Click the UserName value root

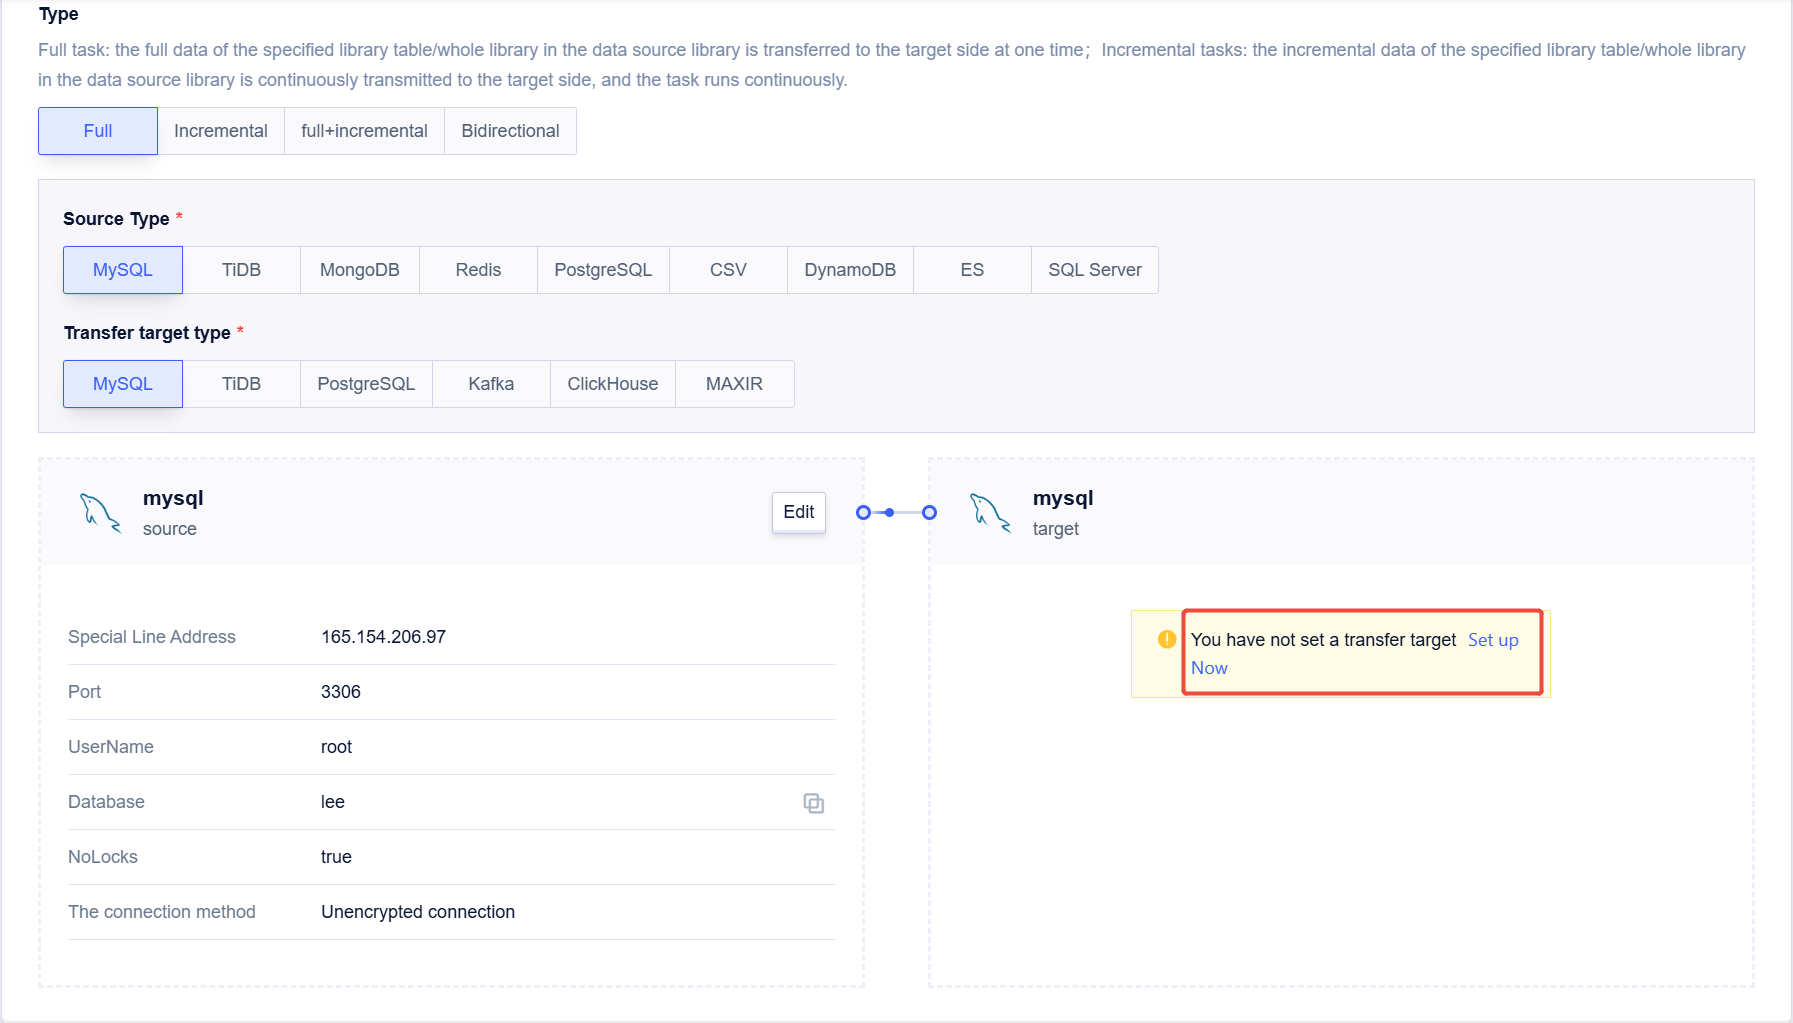[x=336, y=747]
